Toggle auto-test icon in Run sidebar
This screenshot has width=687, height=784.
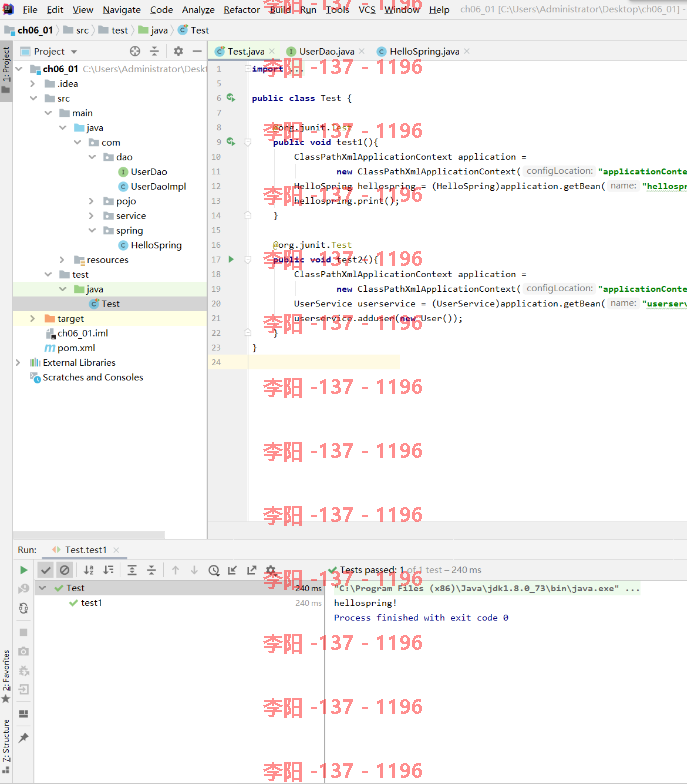[24, 608]
